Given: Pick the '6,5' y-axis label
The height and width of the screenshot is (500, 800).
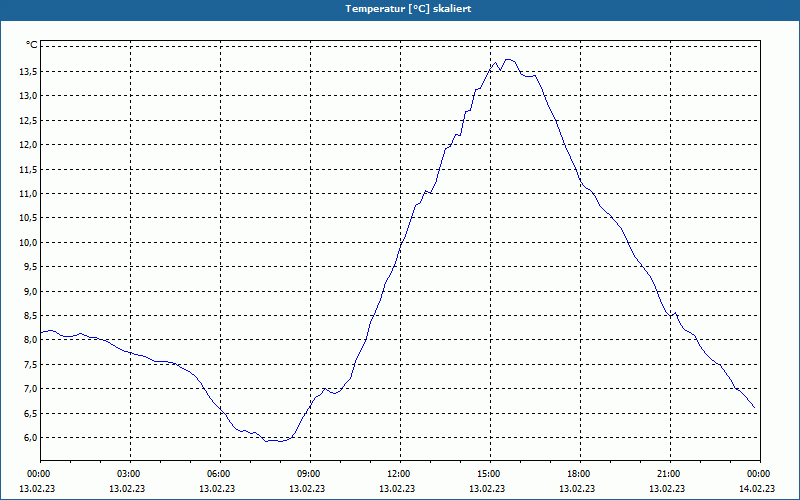Looking at the screenshot, I should (30, 413).
